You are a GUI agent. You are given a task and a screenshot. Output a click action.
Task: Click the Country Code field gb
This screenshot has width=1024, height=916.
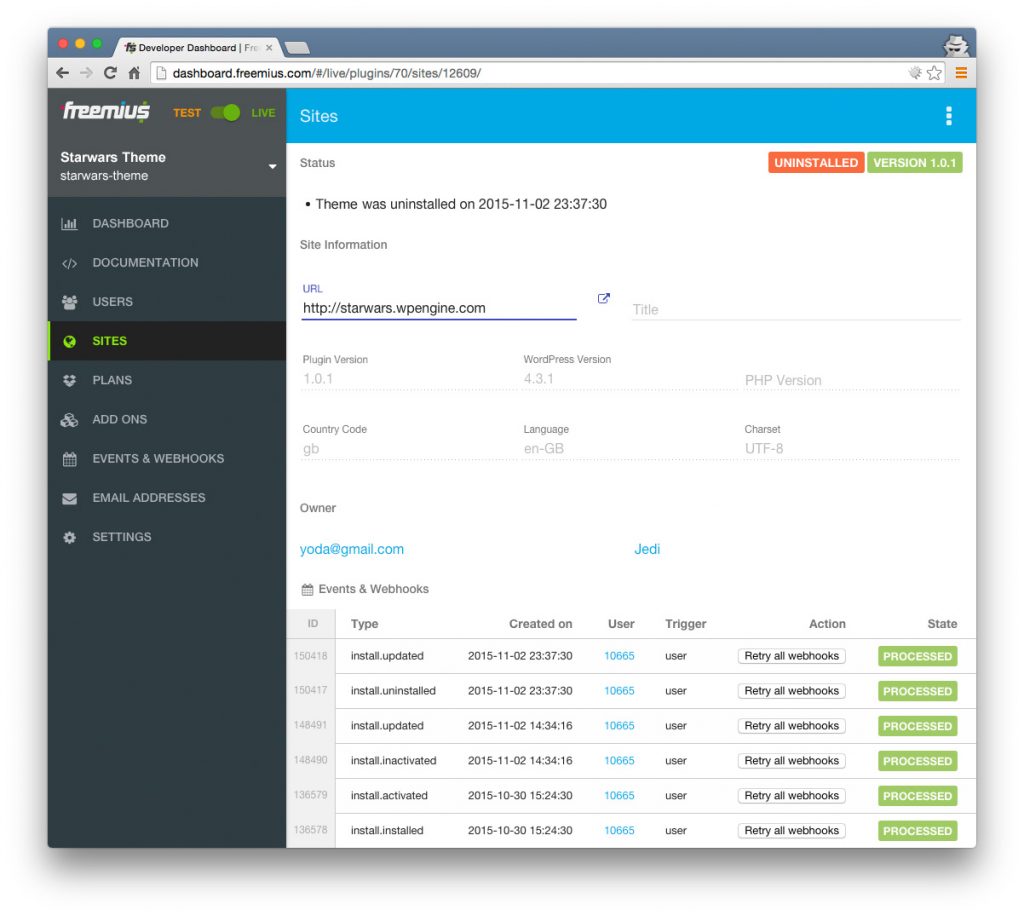pos(409,449)
